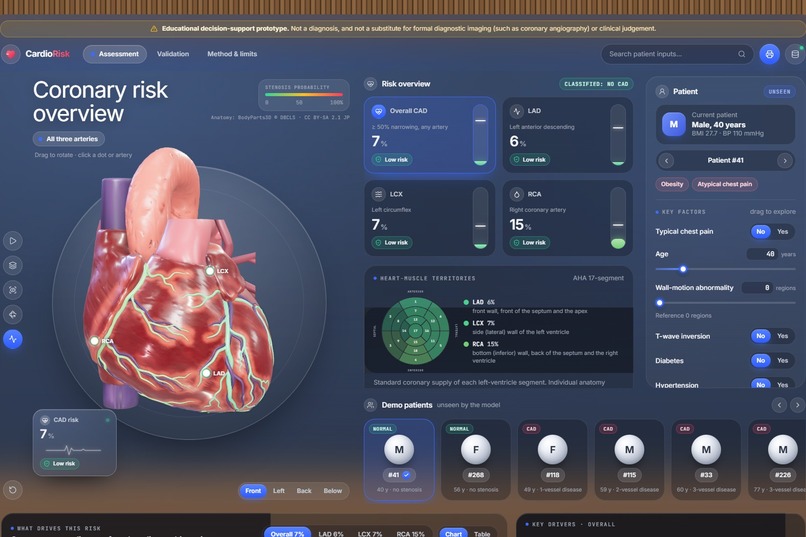The height and width of the screenshot is (537, 806).
Task: Select demo patient #115 card
Action: [629, 459]
